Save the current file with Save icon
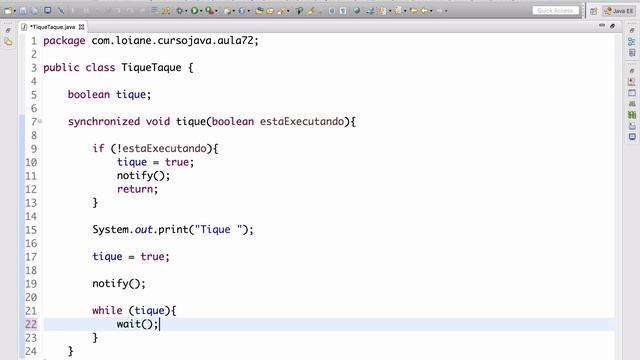This screenshot has height=360, width=640. pos(23,11)
